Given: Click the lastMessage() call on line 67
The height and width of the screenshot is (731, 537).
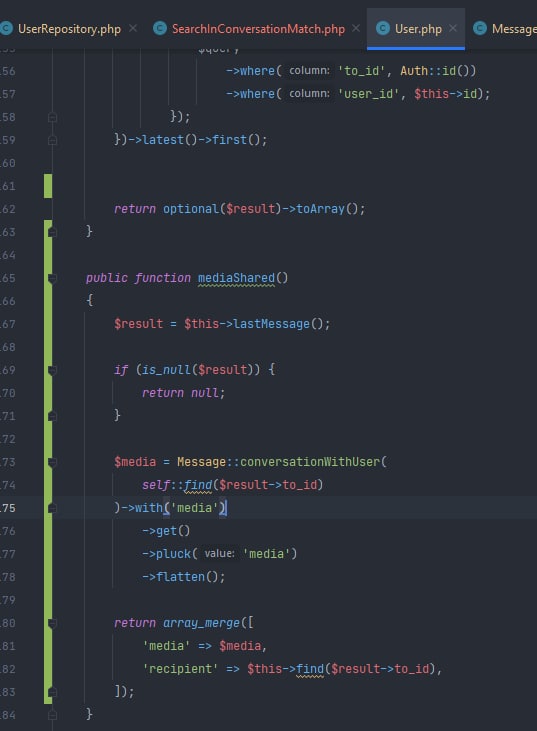Looking at the screenshot, I should coord(281,324).
